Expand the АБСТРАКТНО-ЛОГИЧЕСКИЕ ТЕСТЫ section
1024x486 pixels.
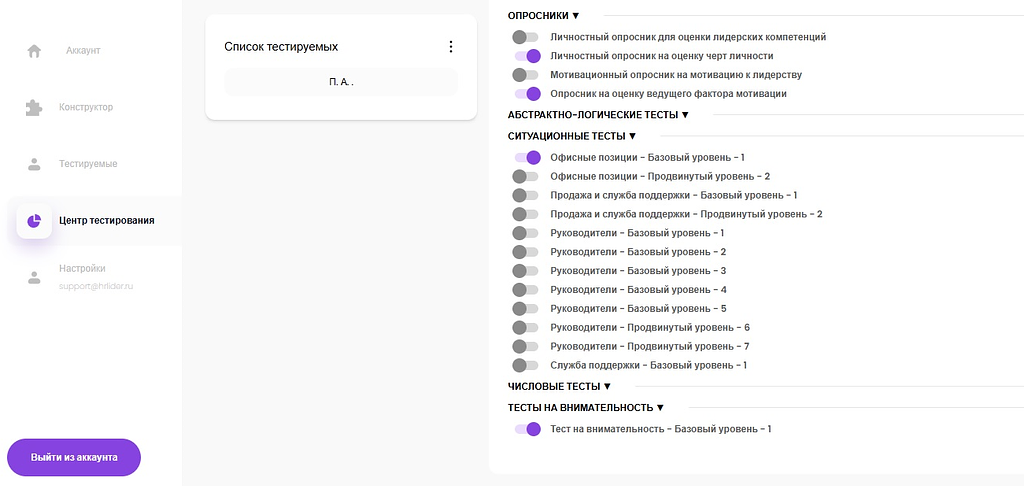[x=598, y=115]
